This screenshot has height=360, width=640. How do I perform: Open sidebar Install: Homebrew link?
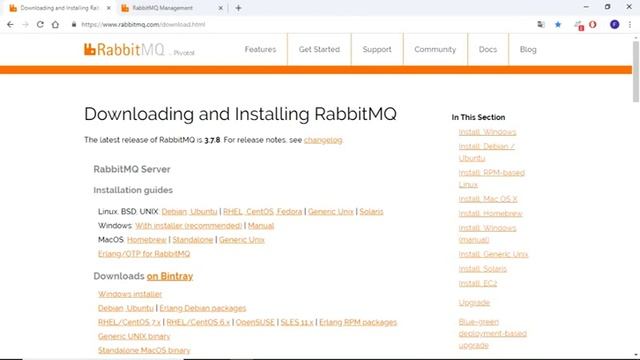click(x=490, y=213)
